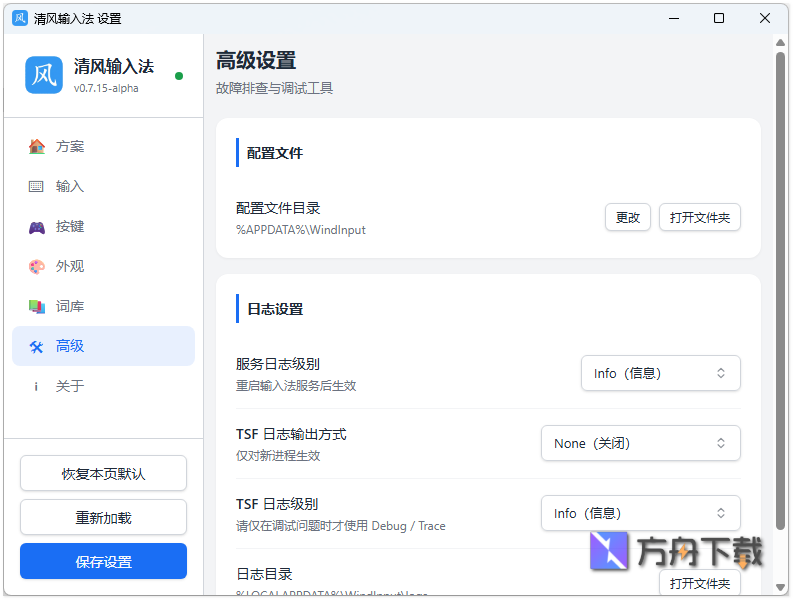Viewport: 793px width, 600px height.
Task: Click the 配置文件 section title
Action: coord(275,153)
